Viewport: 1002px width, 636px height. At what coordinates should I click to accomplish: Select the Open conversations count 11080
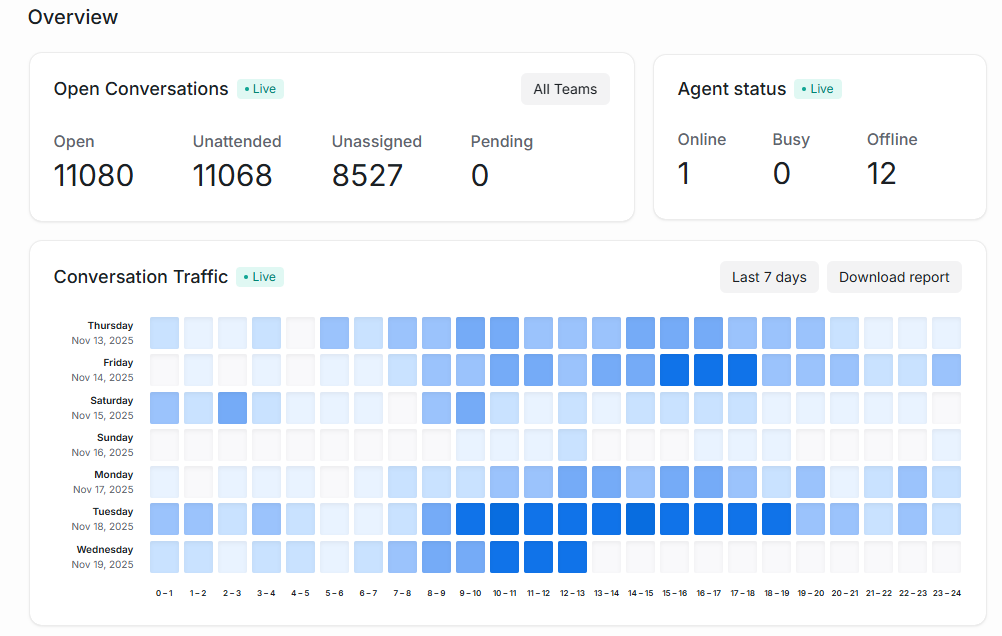[x=94, y=175]
